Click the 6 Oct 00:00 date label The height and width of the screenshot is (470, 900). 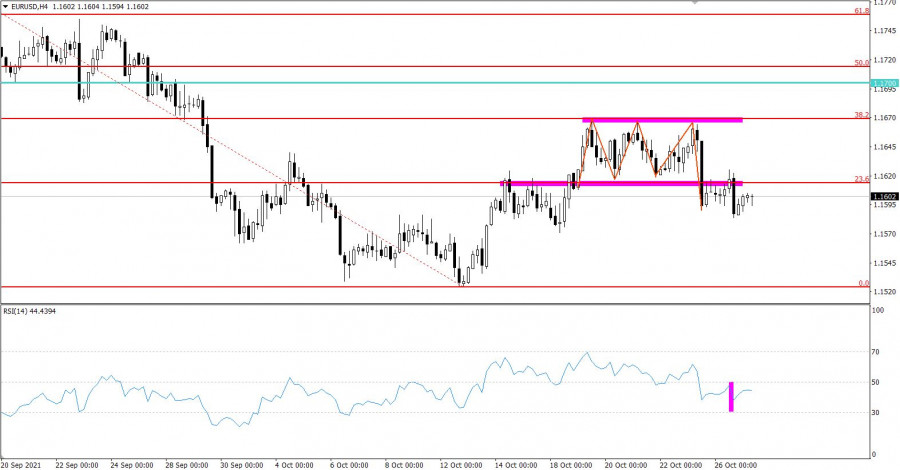pos(350,465)
